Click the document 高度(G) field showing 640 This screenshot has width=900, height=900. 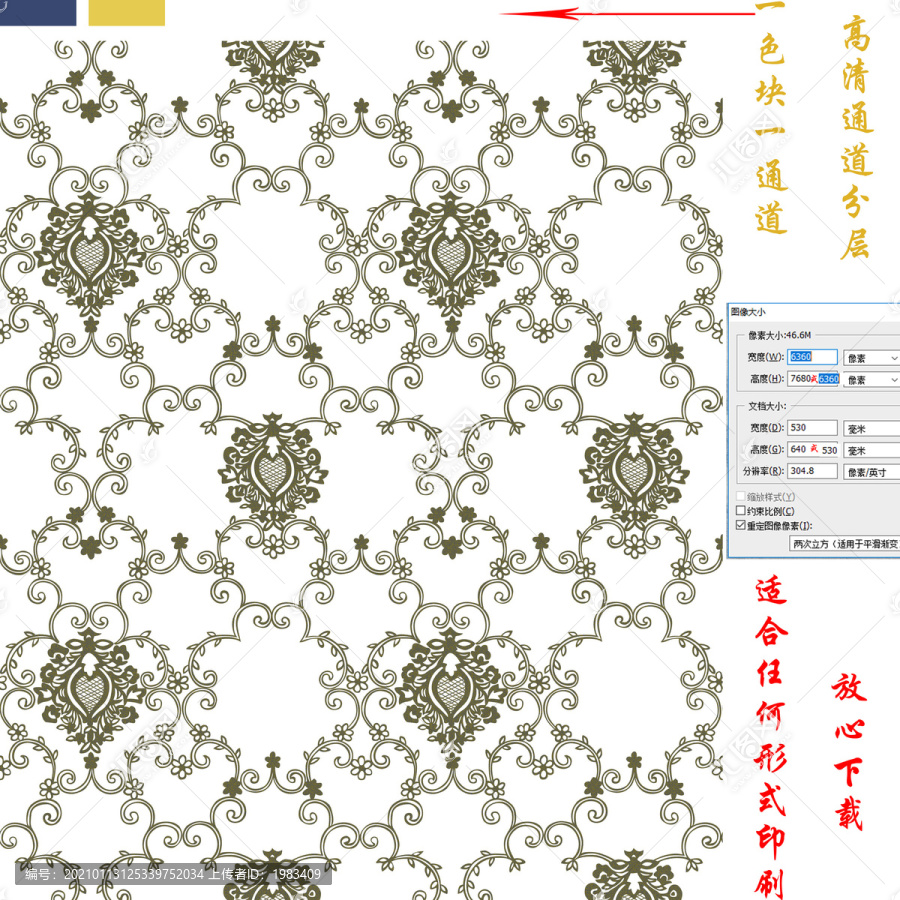[x=812, y=449]
